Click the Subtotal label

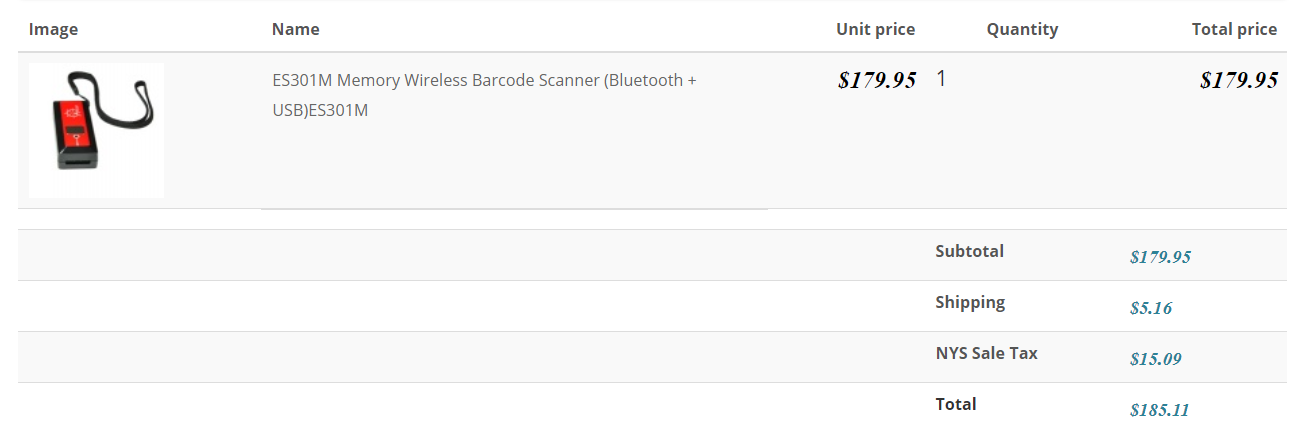(969, 251)
